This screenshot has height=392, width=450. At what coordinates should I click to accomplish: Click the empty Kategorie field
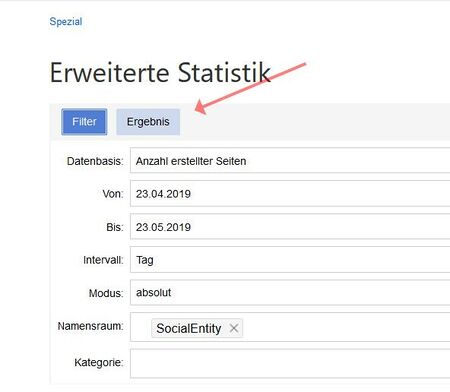click(x=290, y=363)
